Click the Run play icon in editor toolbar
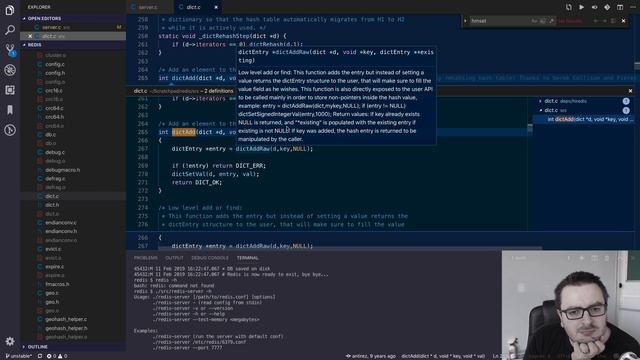Viewport: 640px width, 360px height. click(x=581, y=7)
